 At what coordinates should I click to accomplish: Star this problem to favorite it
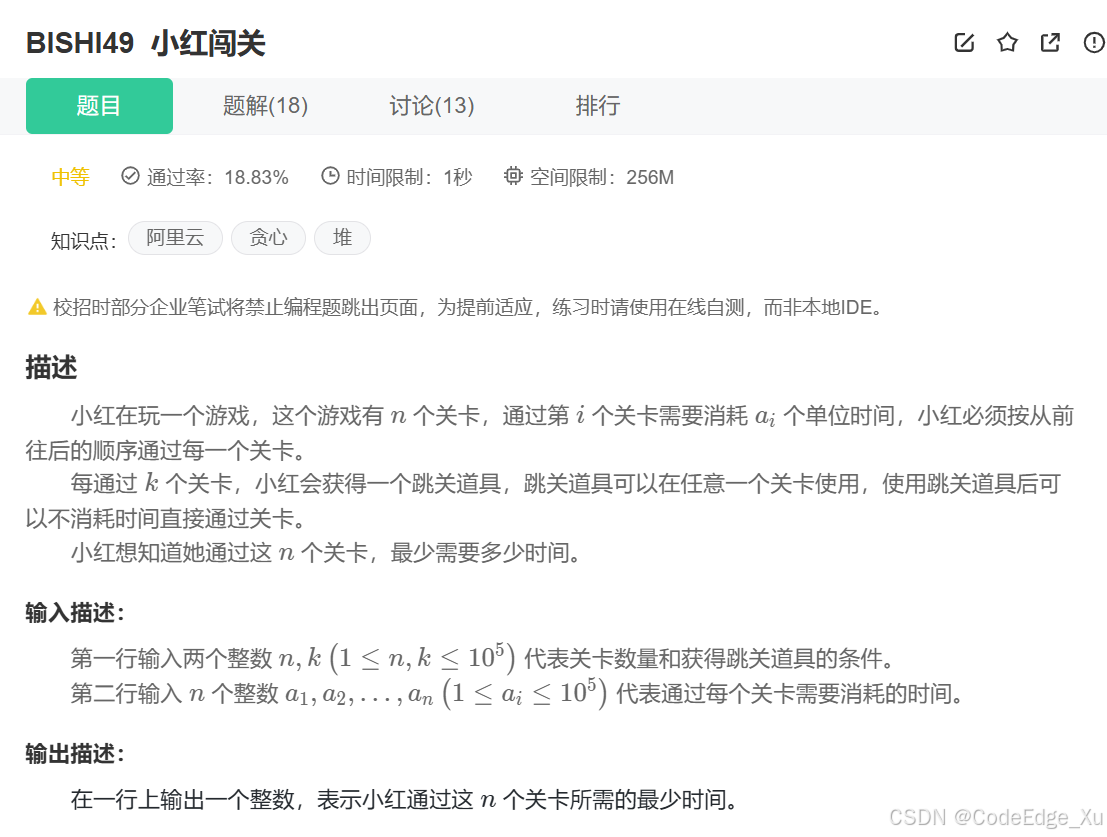[x=1007, y=42]
